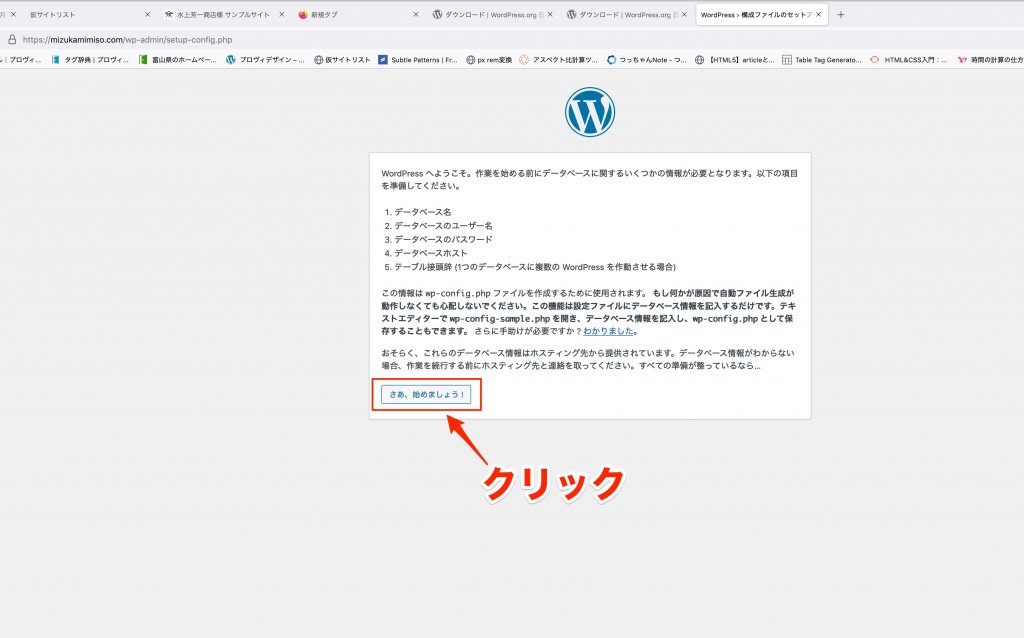This screenshot has height=638, width=1024.
Task: Open the アスペクト比計算ツール bookmark
Action: (560, 60)
